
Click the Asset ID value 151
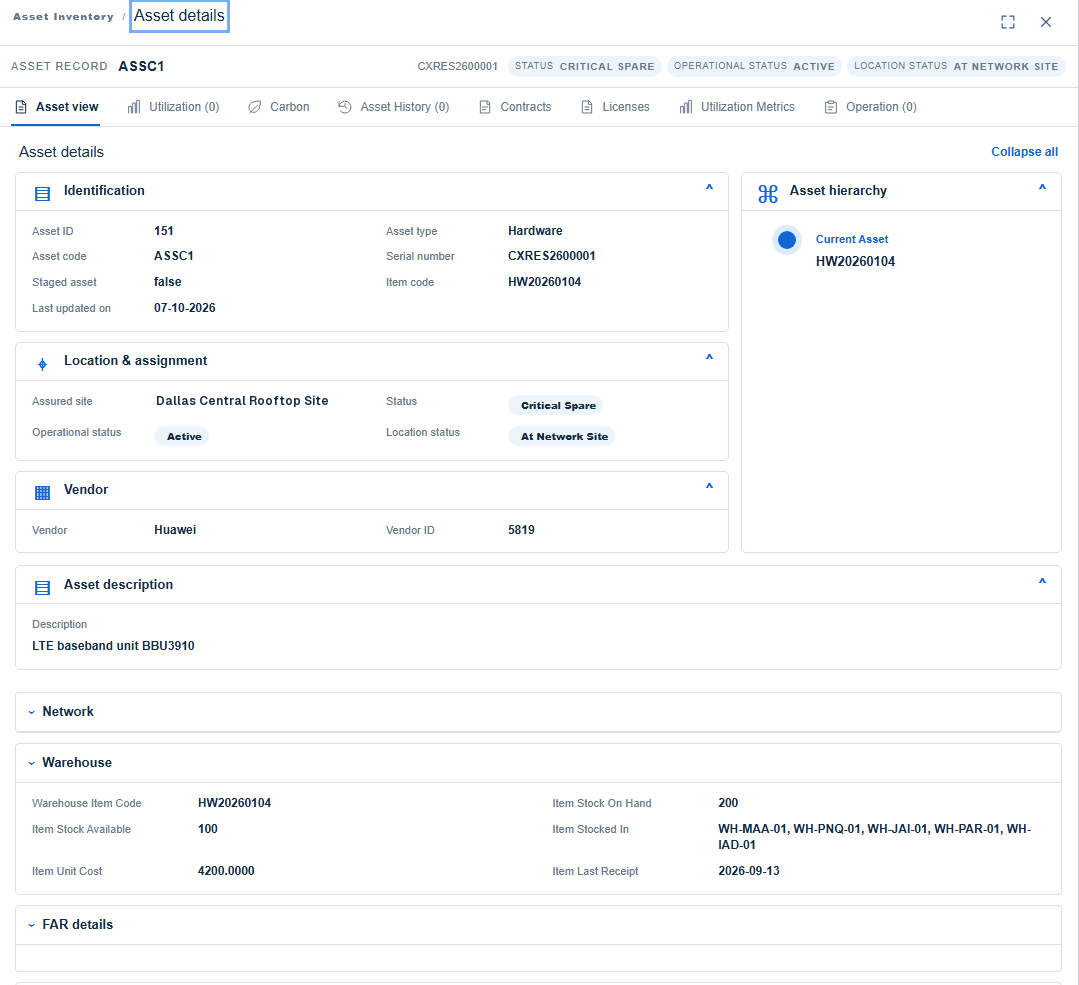click(x=164, y=231)
